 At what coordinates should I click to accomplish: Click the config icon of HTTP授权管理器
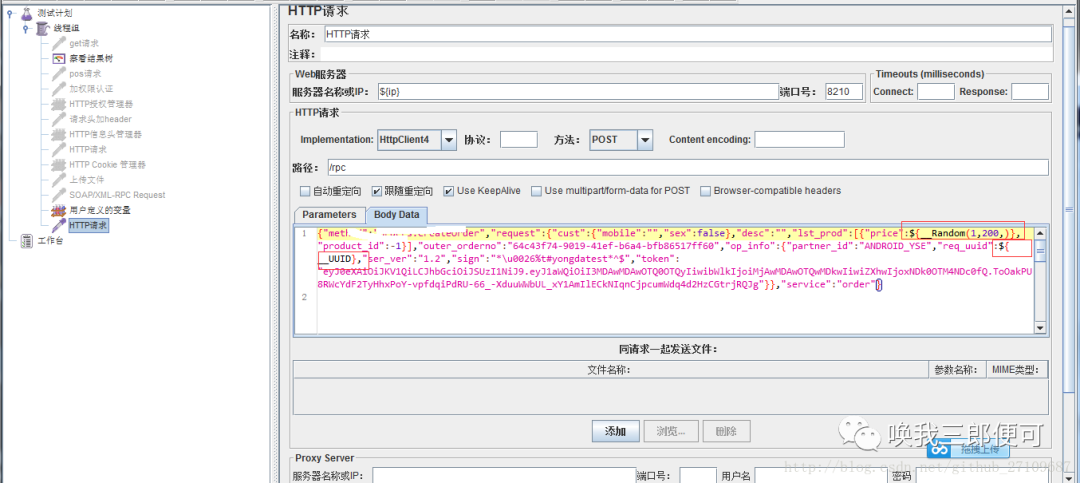(x=59, y=104)
